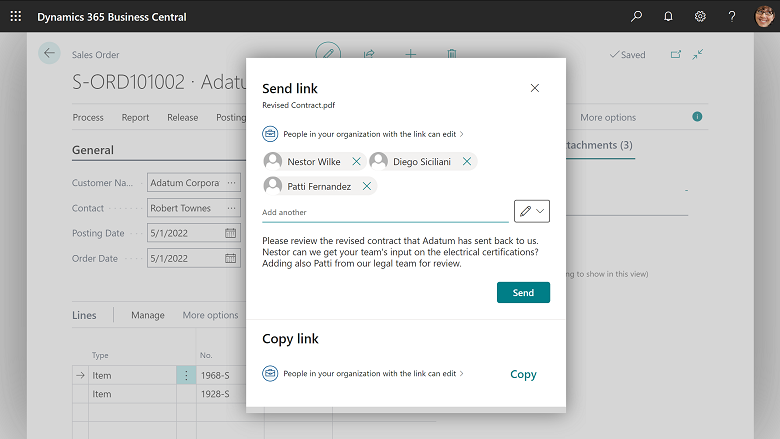Click the 1928-S item number cell
The height and width of the screenshot is (439, 780).
223,394
